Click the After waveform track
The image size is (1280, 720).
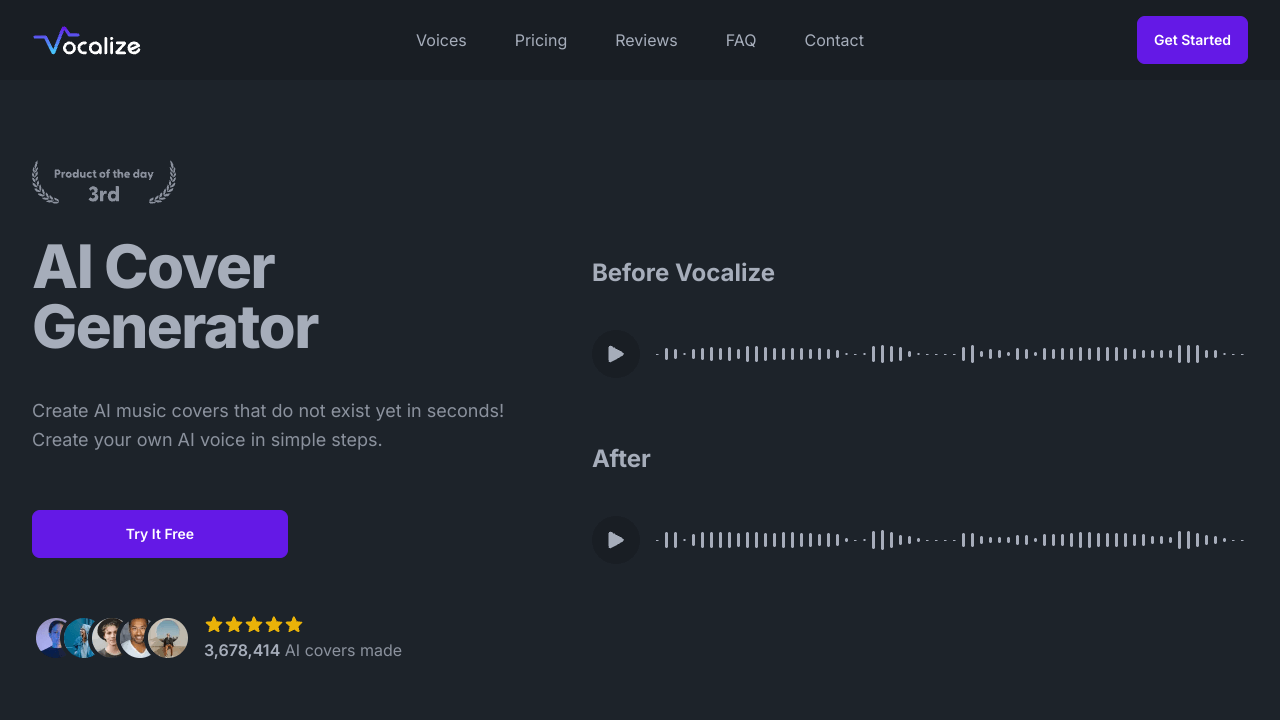click(950, 540)
